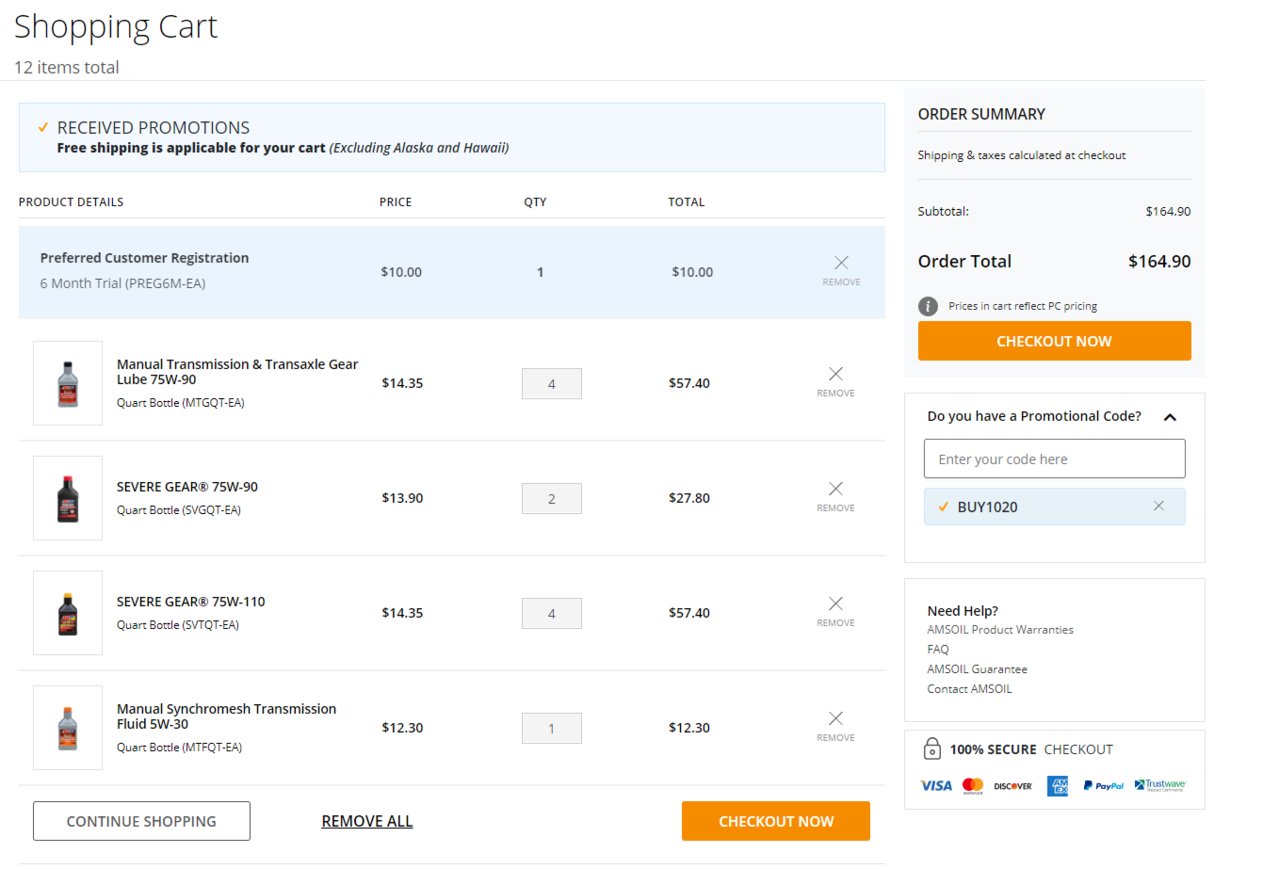Click the Shopping Cart page heading

116,27
